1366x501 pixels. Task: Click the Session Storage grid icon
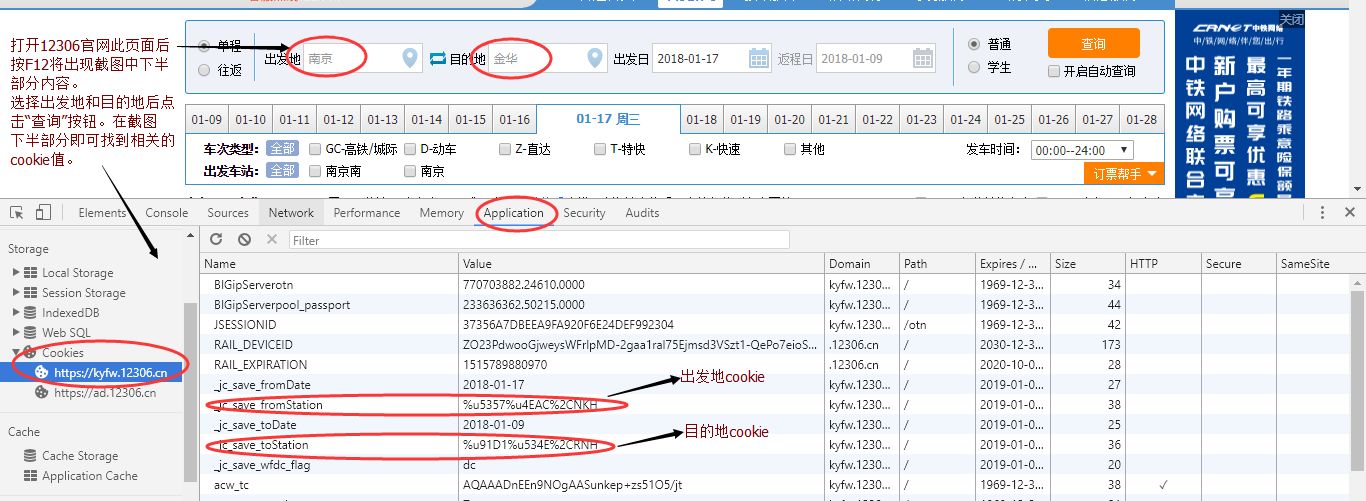pyautogui.click(x=32, y=293)
